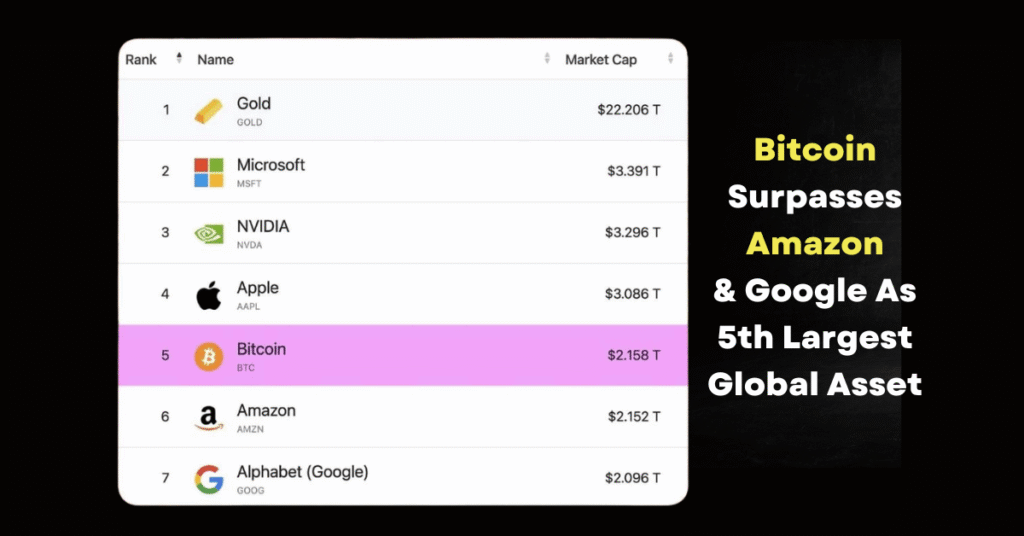
Task: Click the NVDA ticker label
Action: pyautogui.click(x=249, y=245)
